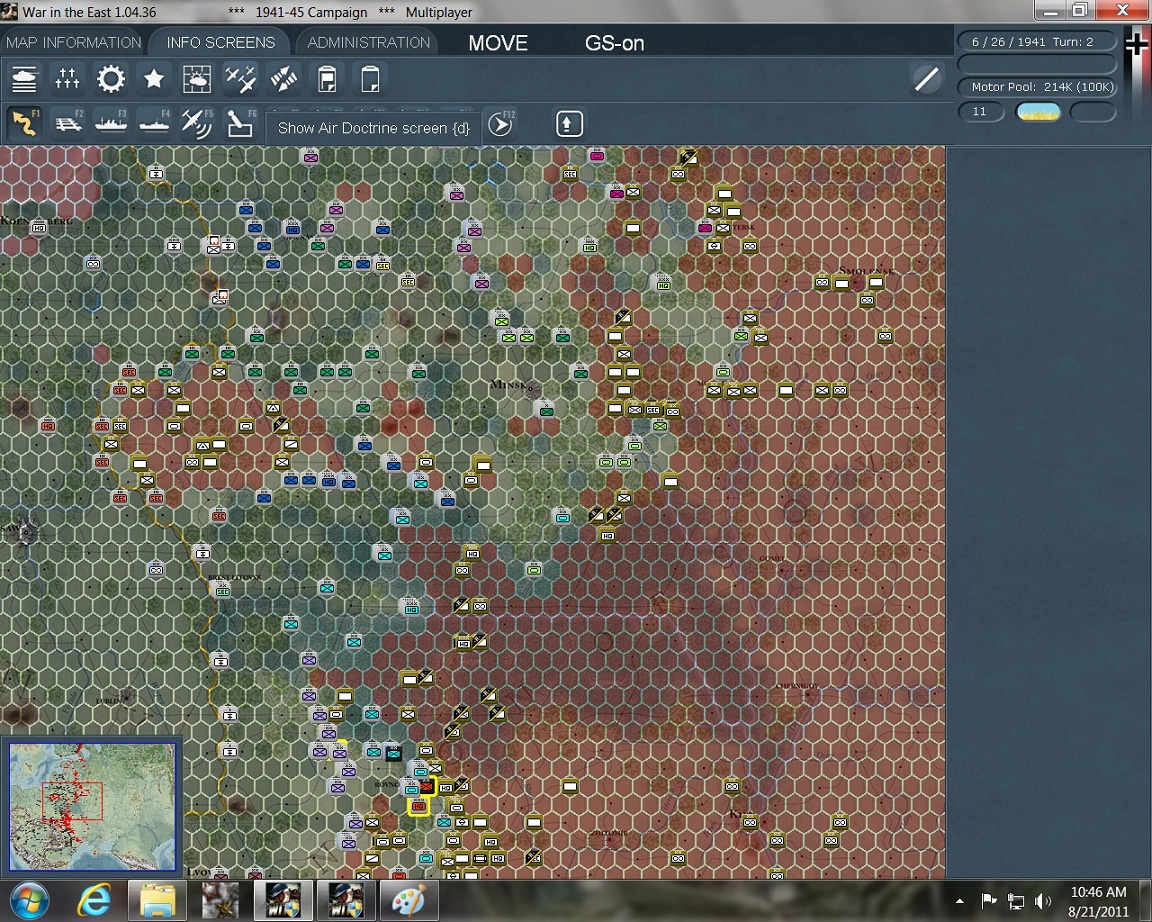
Task: Click the Minsk city hex
Action: pos(530,389)
